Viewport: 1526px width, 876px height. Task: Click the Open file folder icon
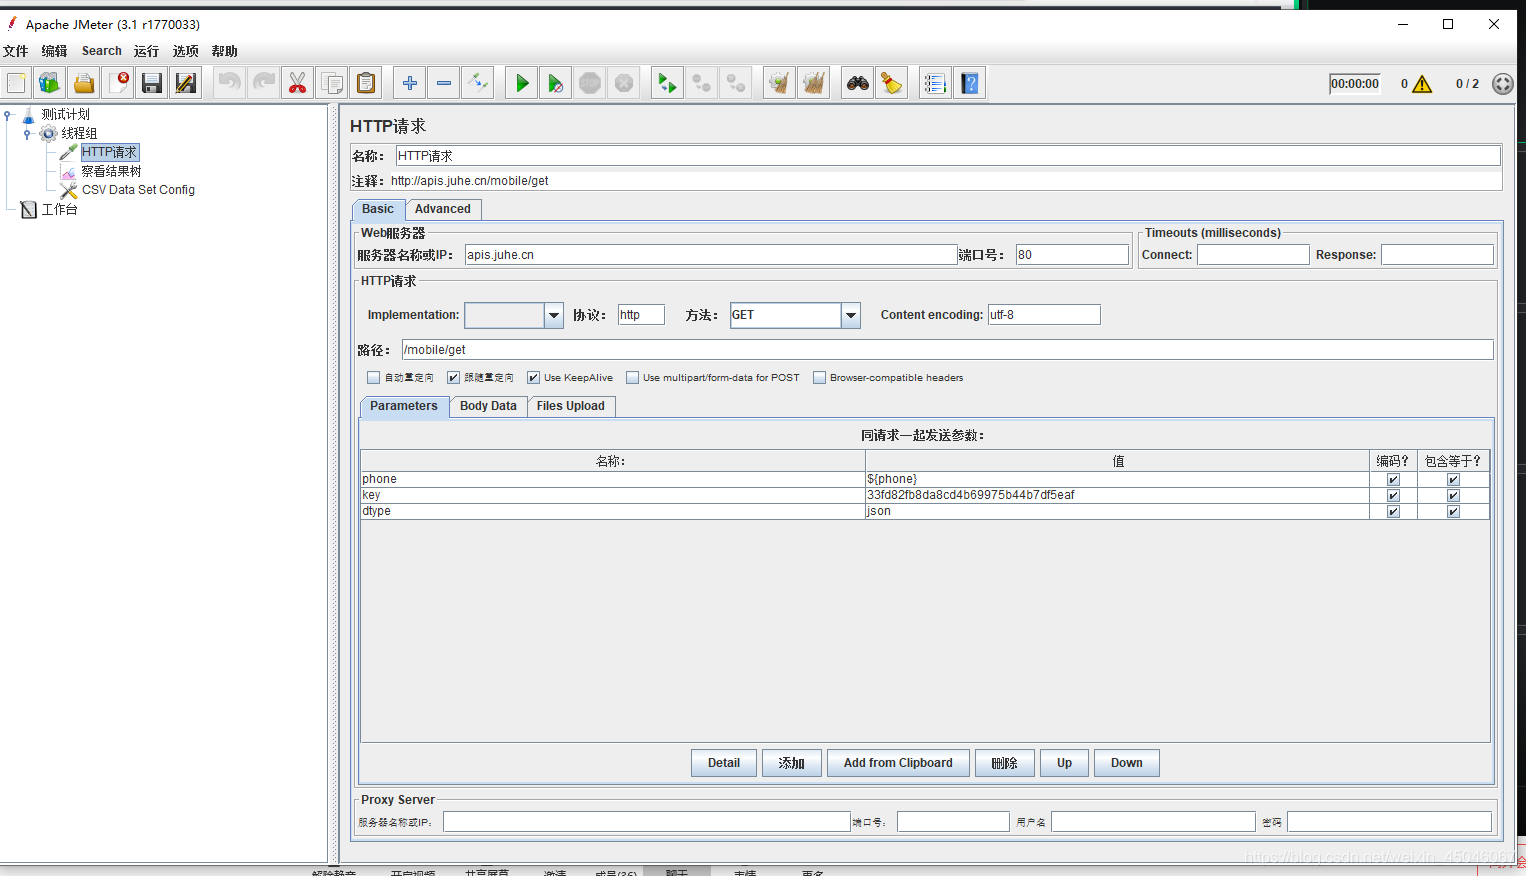[x=84, y=83]
